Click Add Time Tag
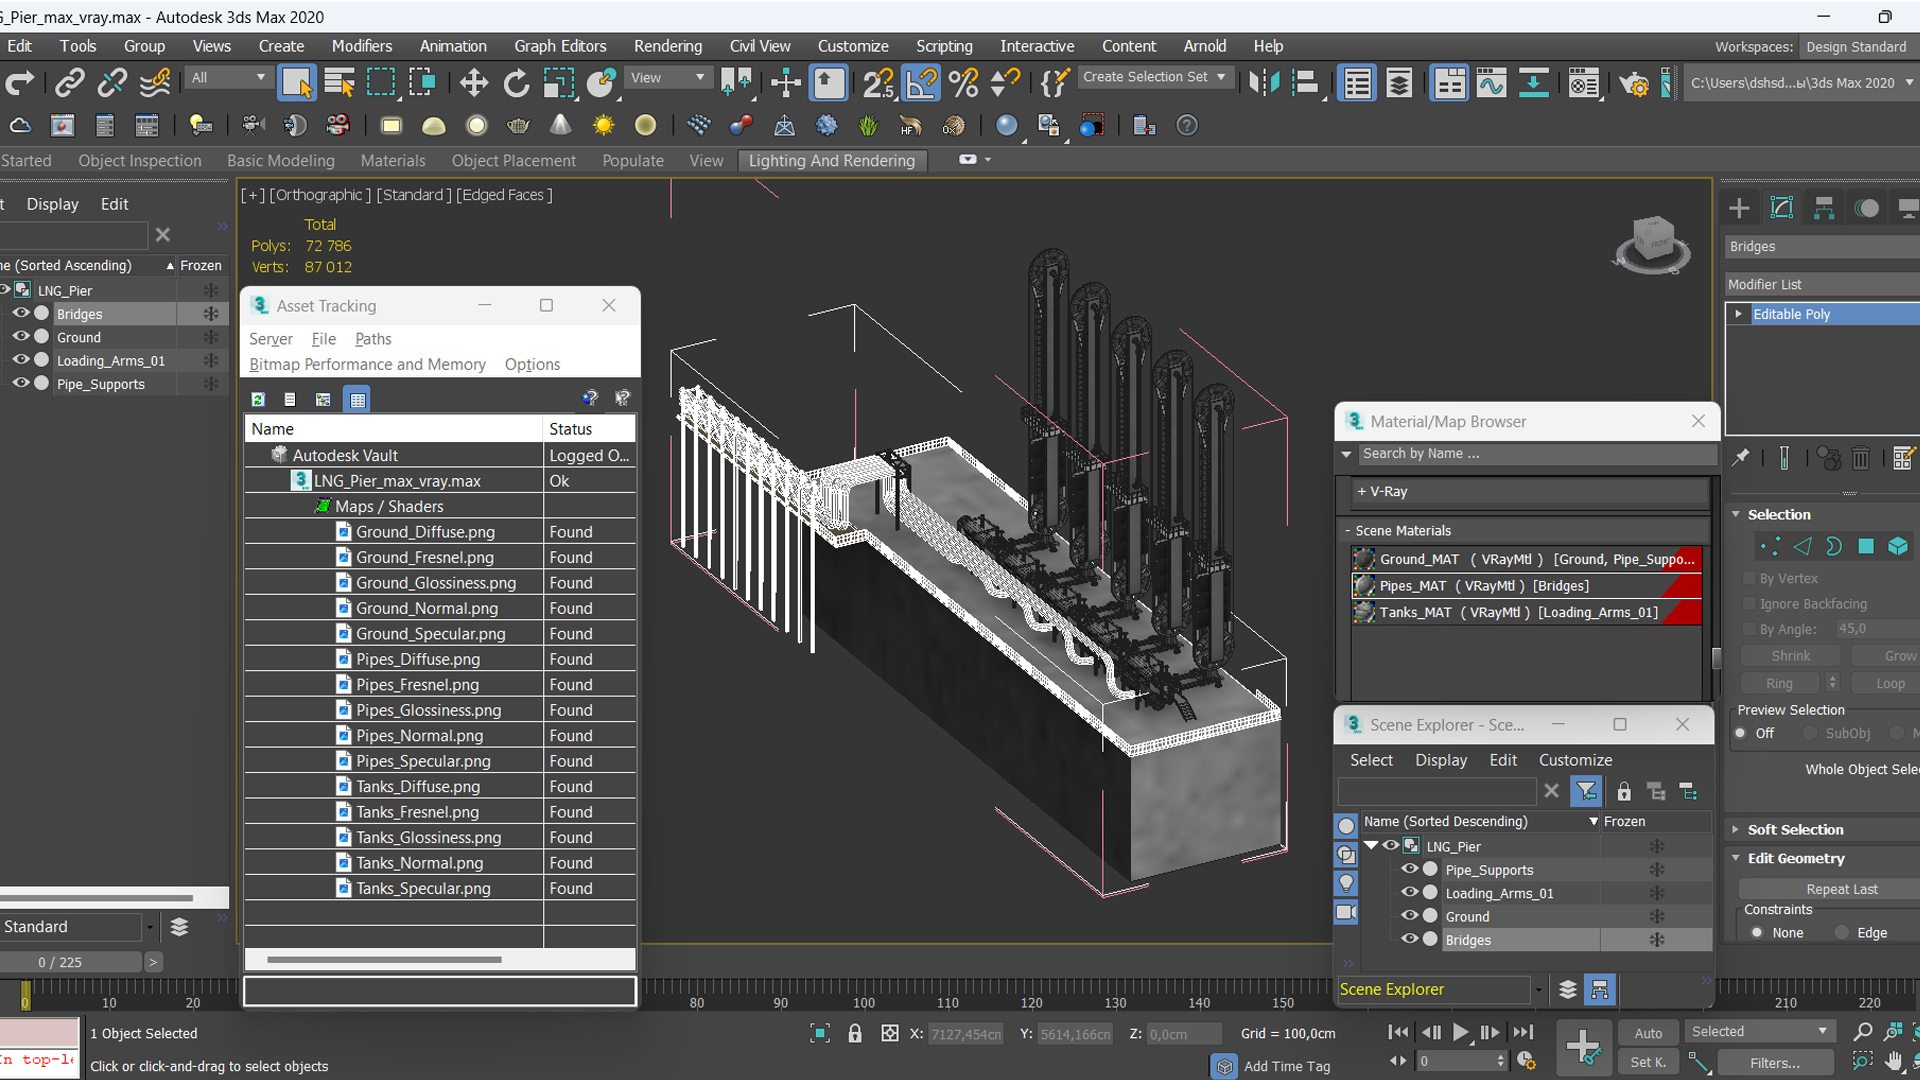1920x1080 pixels. point(1286,1066)
